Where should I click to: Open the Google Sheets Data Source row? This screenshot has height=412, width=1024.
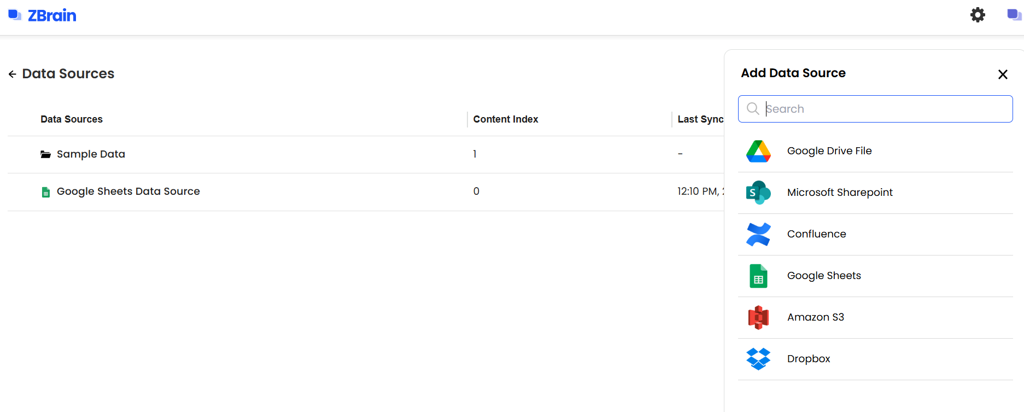tap(128, 192)
